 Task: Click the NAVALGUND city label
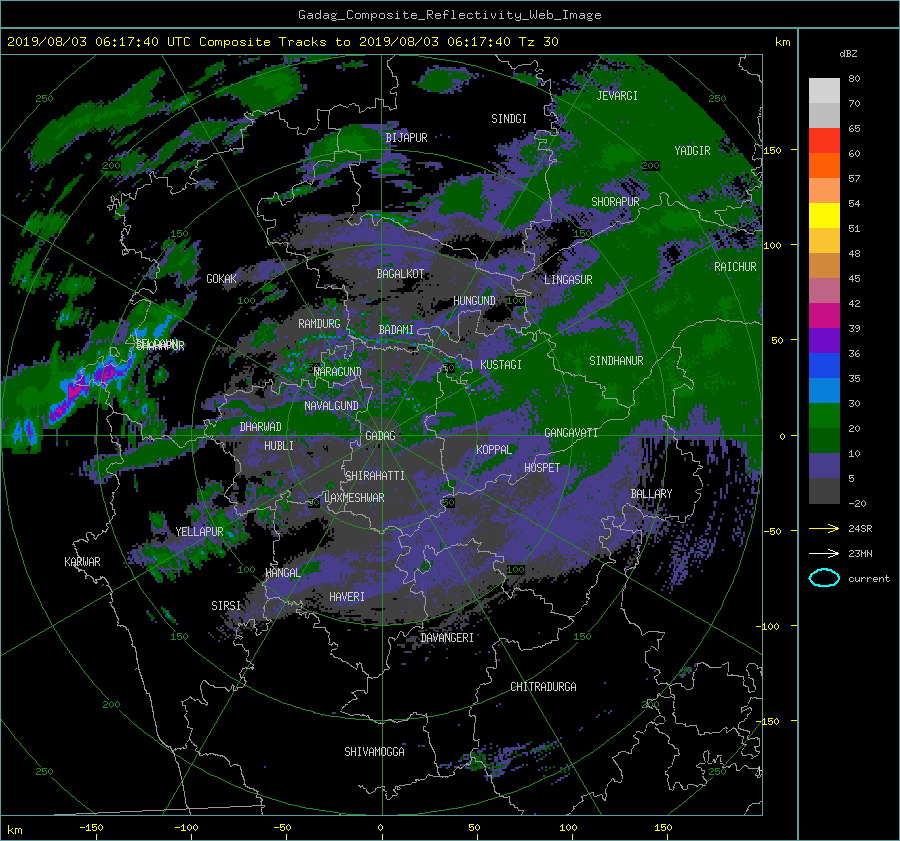click(x=331, y=406)
